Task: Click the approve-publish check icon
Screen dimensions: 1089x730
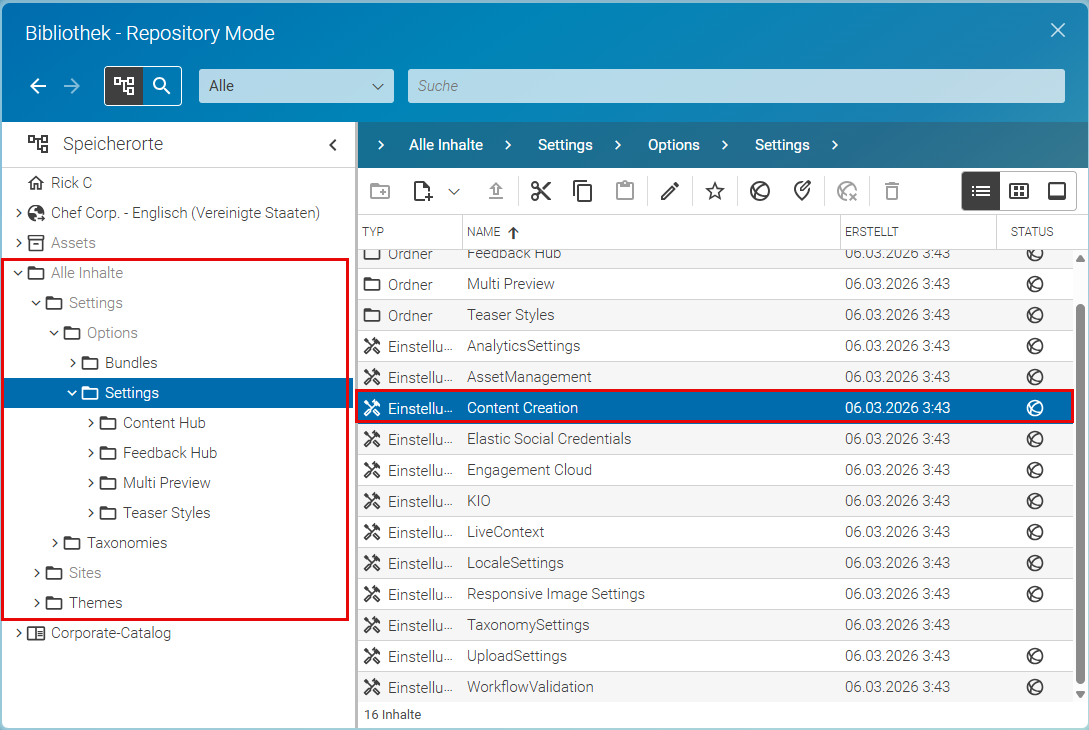Action: [x=802, y=191]
